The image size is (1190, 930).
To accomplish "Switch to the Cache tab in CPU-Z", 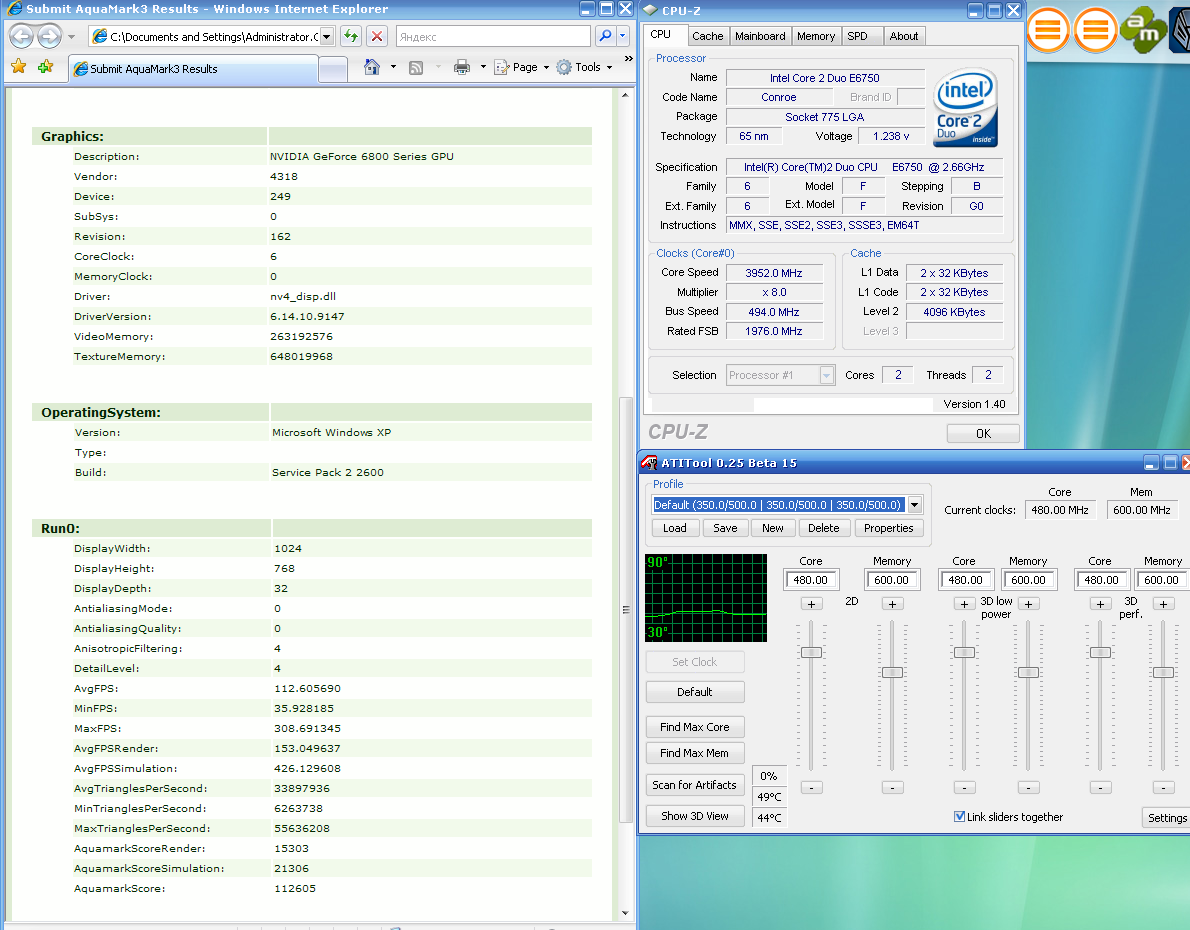I will [707, 36].
